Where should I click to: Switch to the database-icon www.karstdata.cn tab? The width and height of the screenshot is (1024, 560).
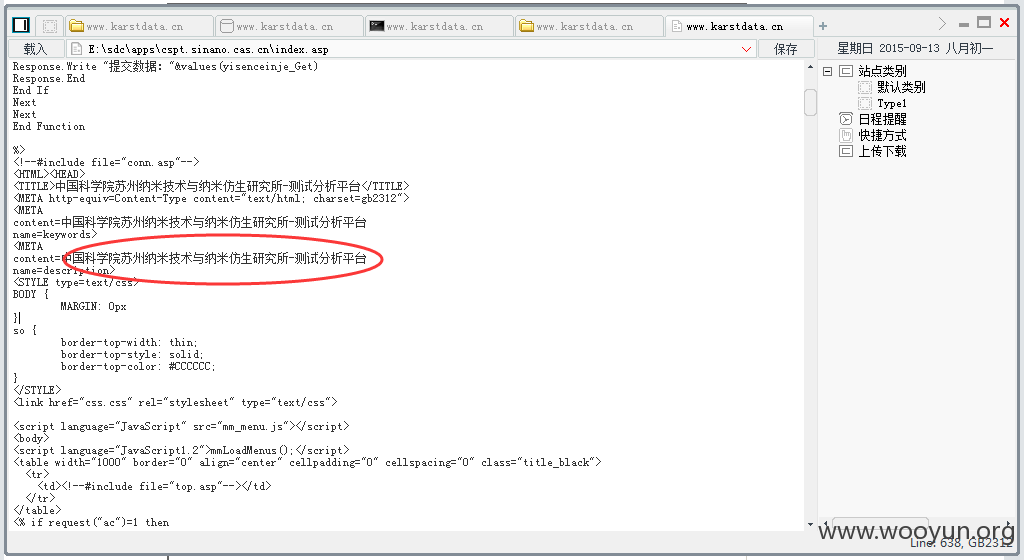click(288, 26)
